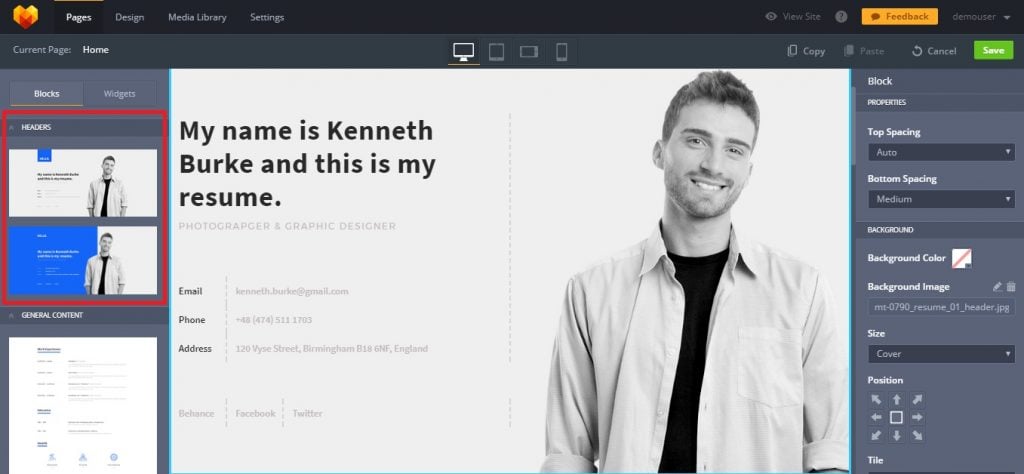Click the builder logo icon
Viewport: 1024px width, 474px height.
tap(25, 17)
